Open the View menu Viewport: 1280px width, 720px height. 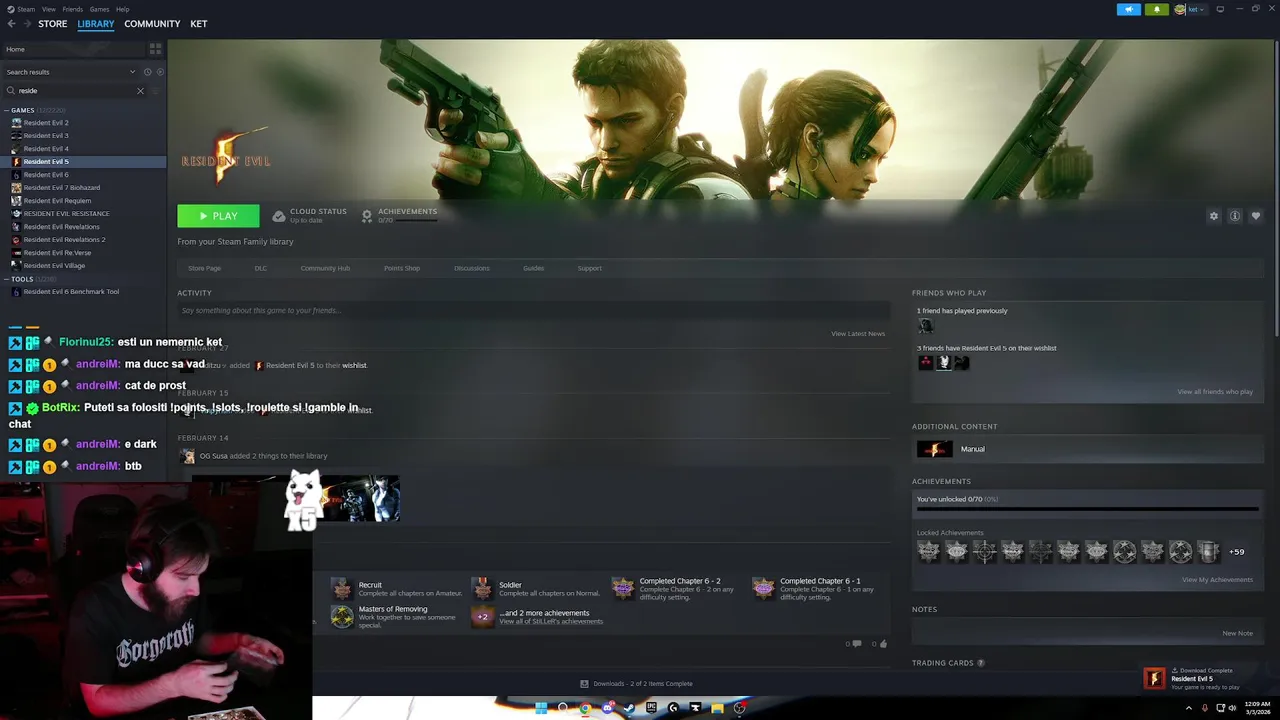[48, 9]
